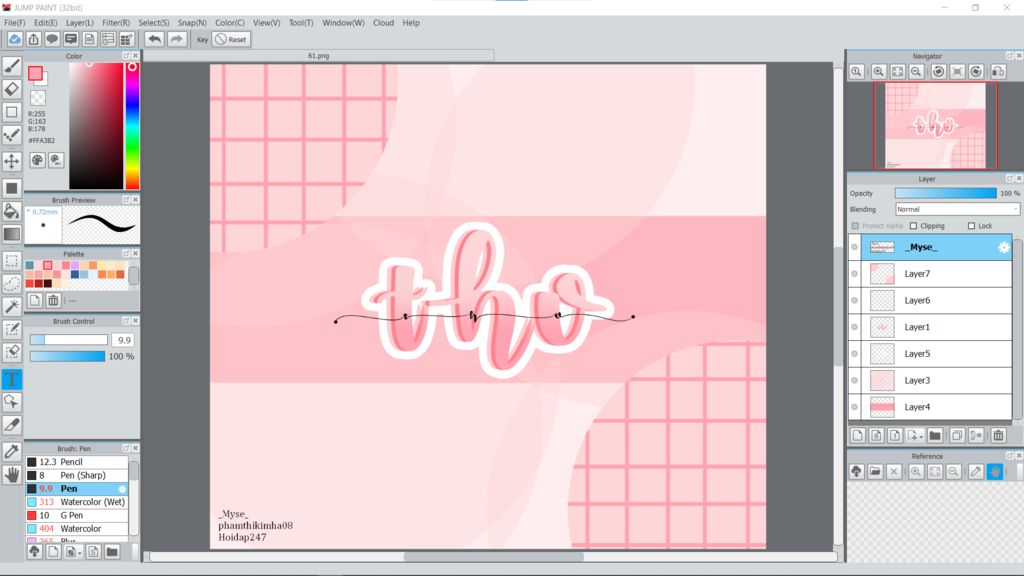Select the Text tool

[x=12, y=379]
